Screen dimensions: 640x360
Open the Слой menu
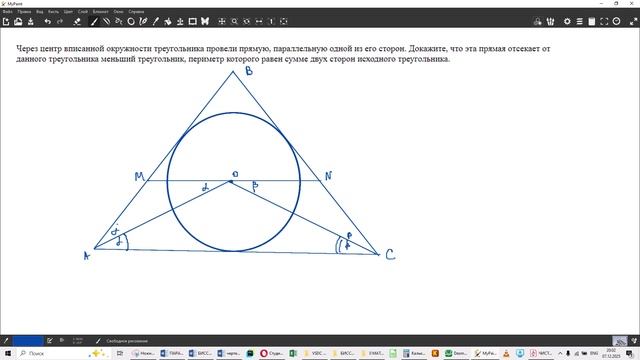point(83,12)
